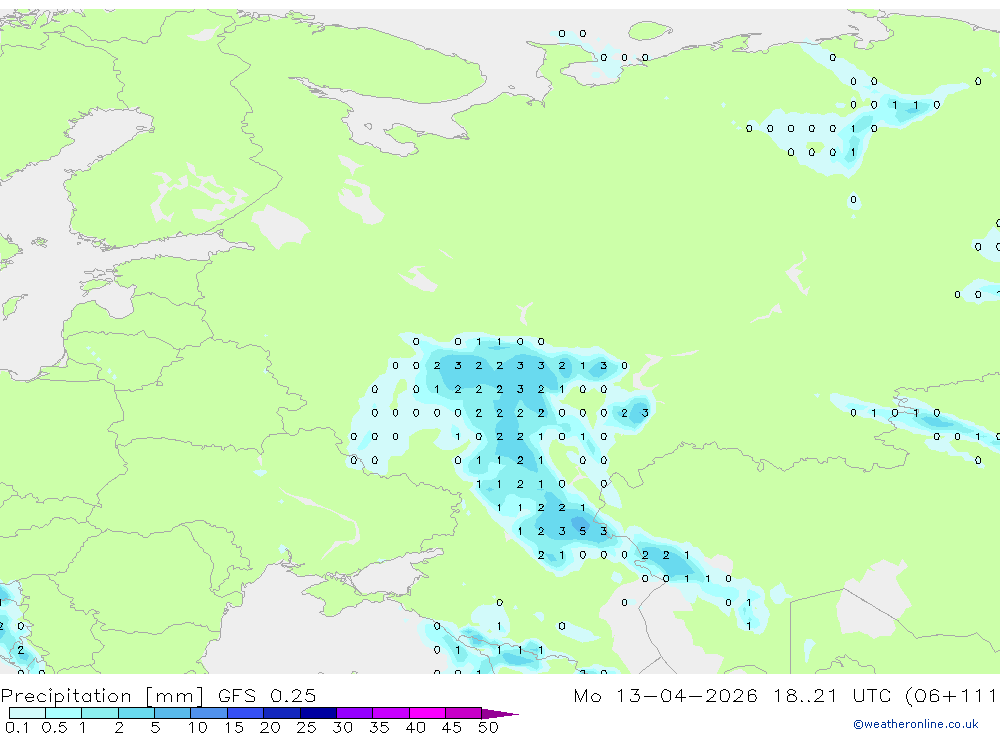The width and height of the screenshot is (1000, 733).
Task: Click the '40' legend scale label
Action: click(415, 727)
